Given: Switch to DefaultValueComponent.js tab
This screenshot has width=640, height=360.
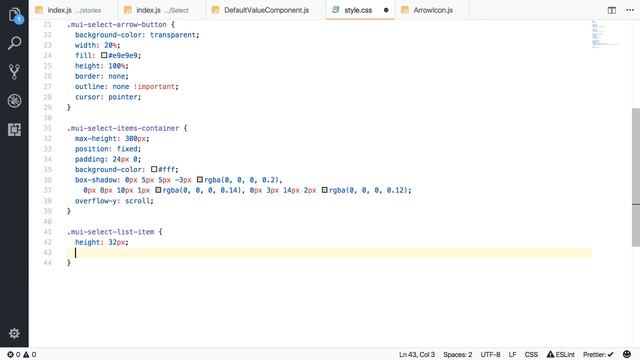Looking at the screenshot, I should coord(266,10).
